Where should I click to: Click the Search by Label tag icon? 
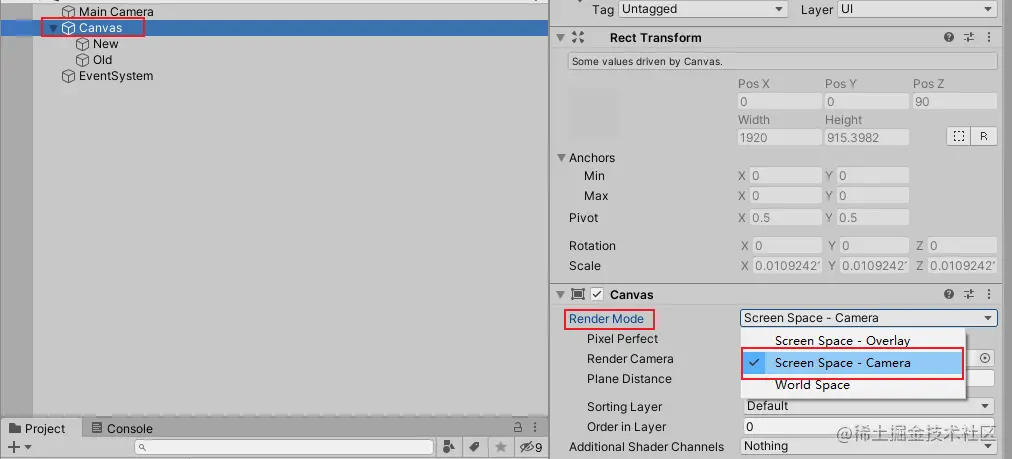(x=474, y=447)
